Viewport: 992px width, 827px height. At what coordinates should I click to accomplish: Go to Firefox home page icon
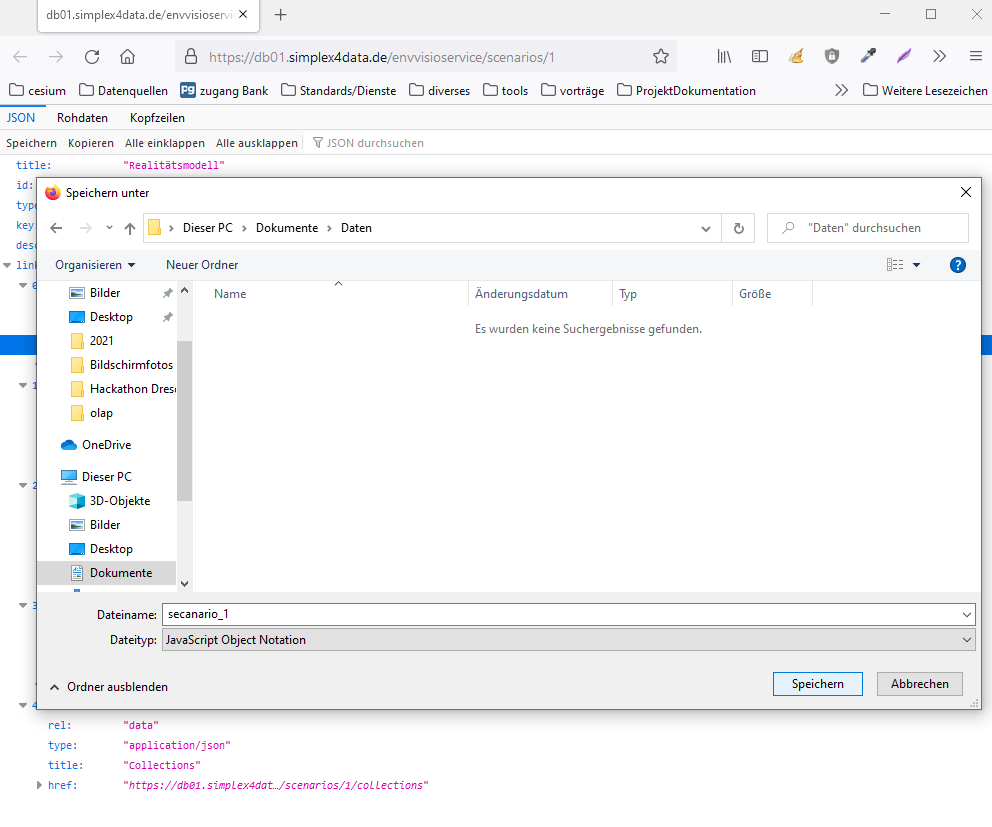(127, 56)
